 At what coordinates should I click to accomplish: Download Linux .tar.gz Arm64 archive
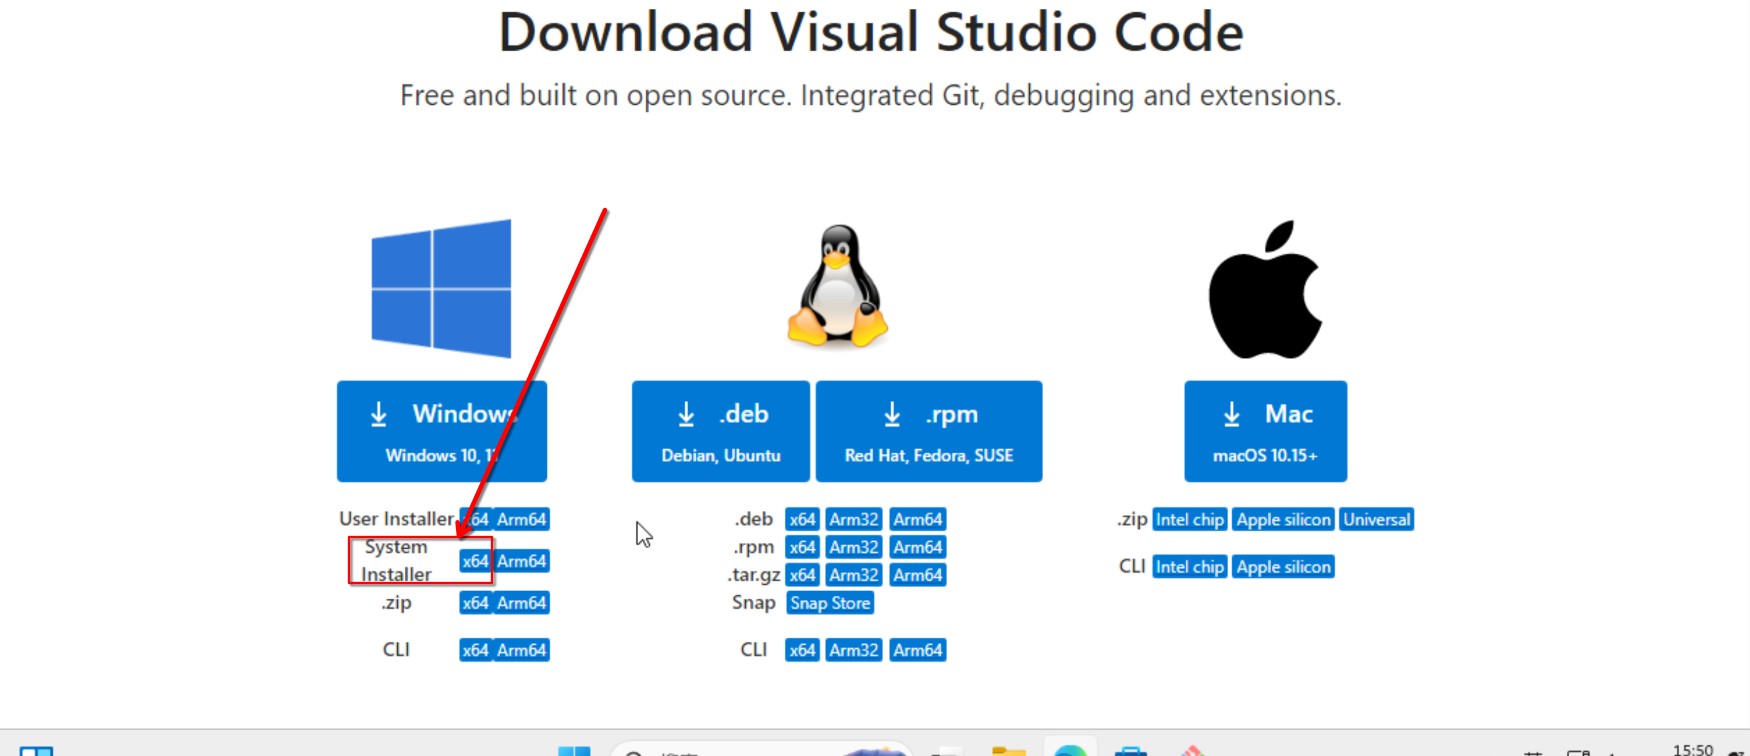tap(918, 575)
